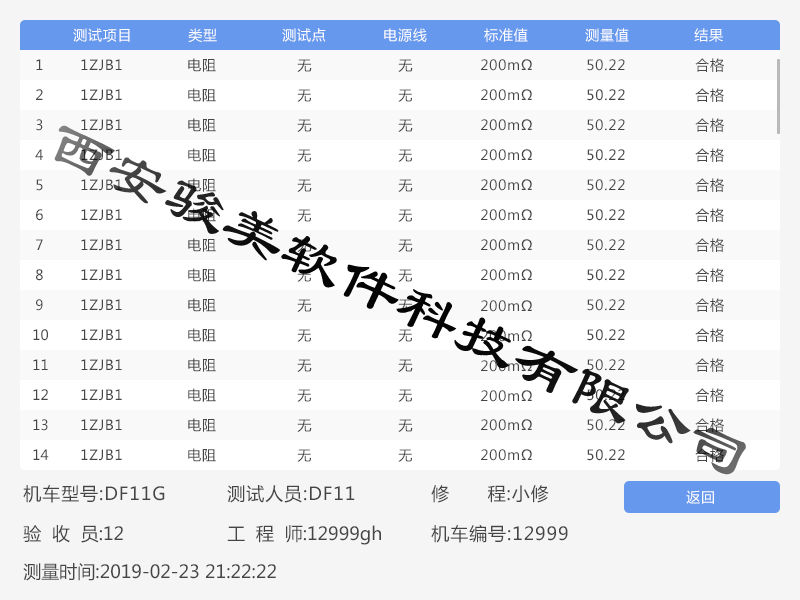The height and width of the screenshot is (600, 800).
Task: Click the 测量时间 timestamp text
Action: [150, 573]
